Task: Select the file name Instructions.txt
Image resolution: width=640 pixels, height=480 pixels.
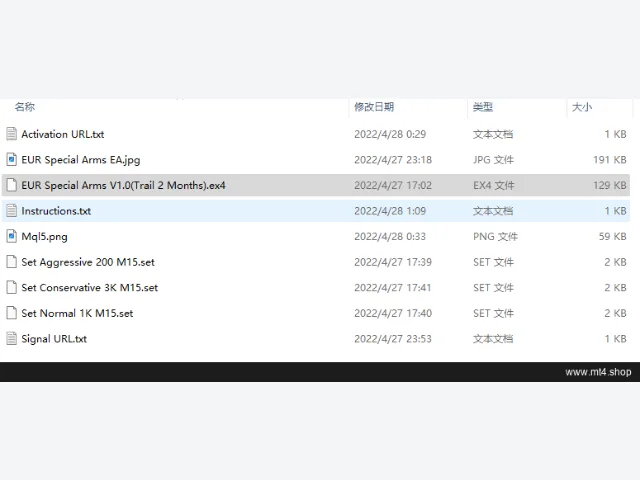Action: [56, 211]
